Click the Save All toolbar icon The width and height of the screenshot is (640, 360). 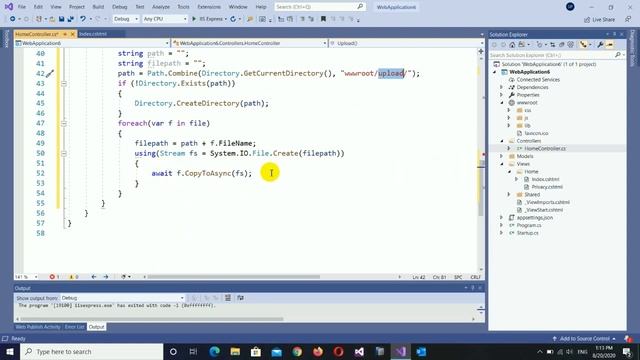(x=70, y=19)
